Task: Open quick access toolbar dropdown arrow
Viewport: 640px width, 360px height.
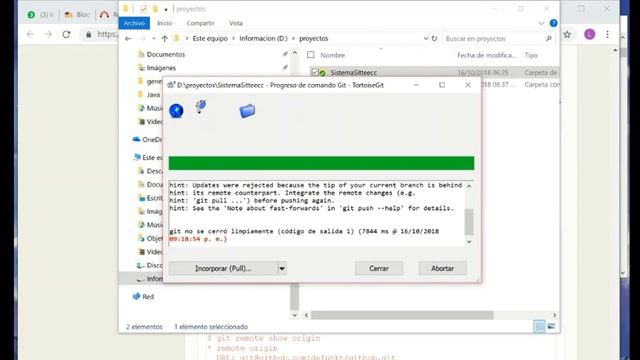Action: pos(166,9)
